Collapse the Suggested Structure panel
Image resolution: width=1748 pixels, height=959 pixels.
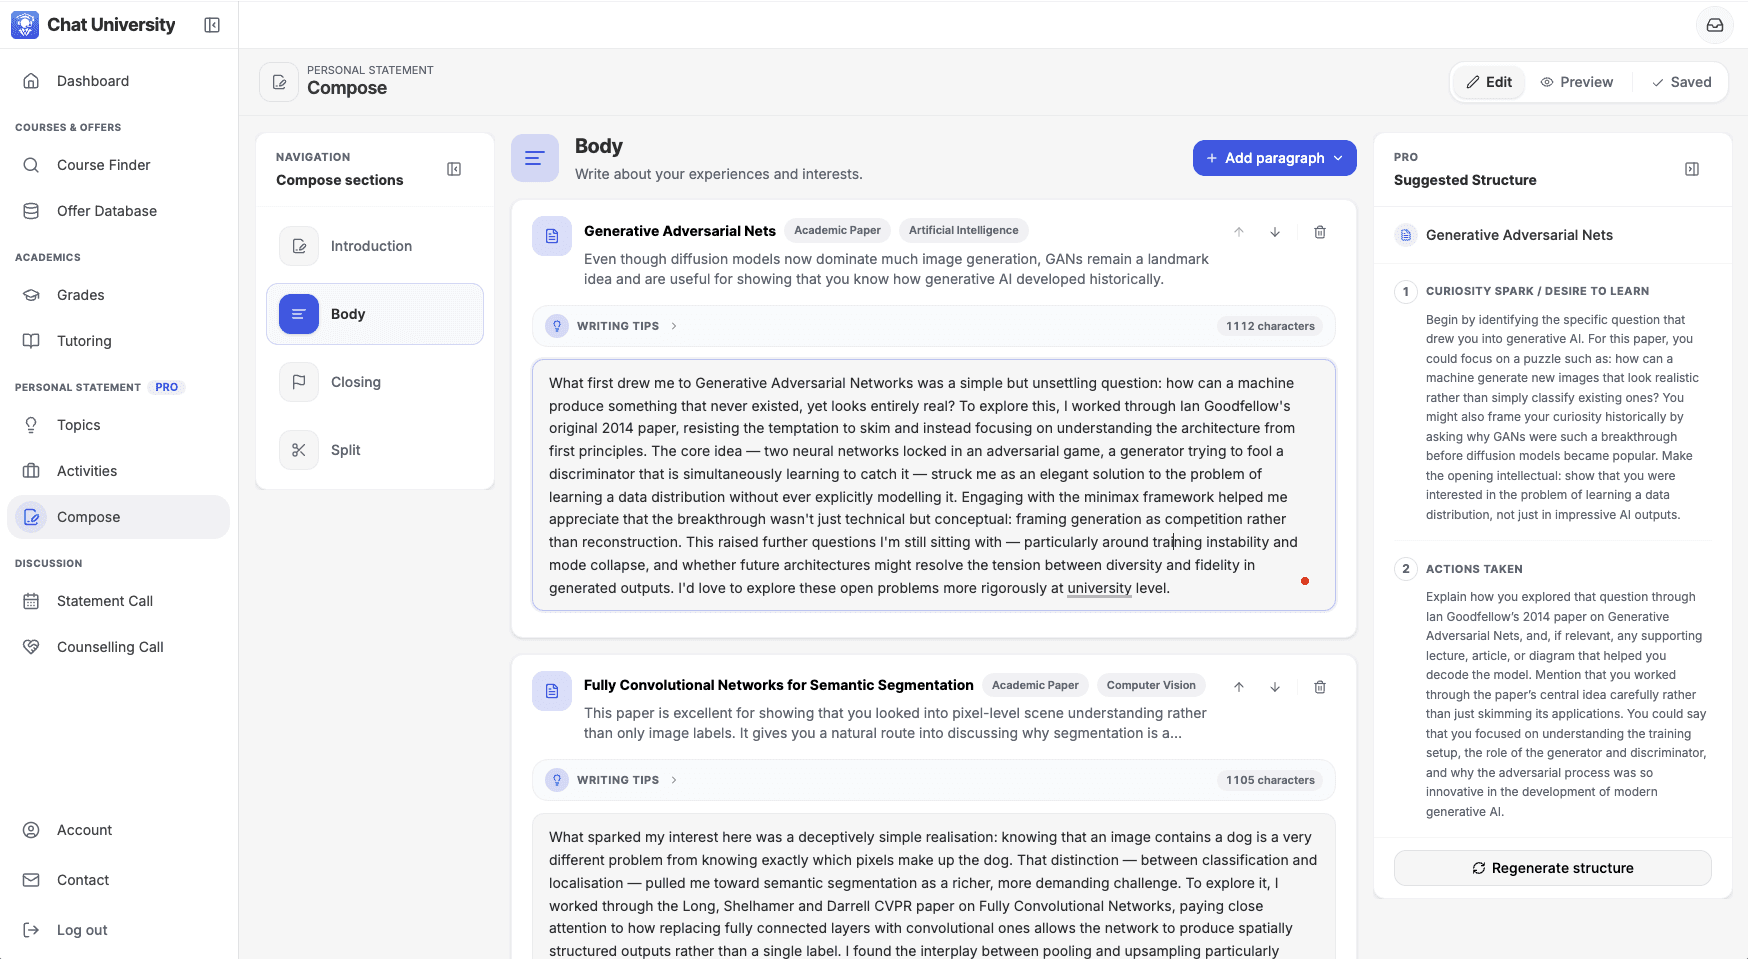1692,169
